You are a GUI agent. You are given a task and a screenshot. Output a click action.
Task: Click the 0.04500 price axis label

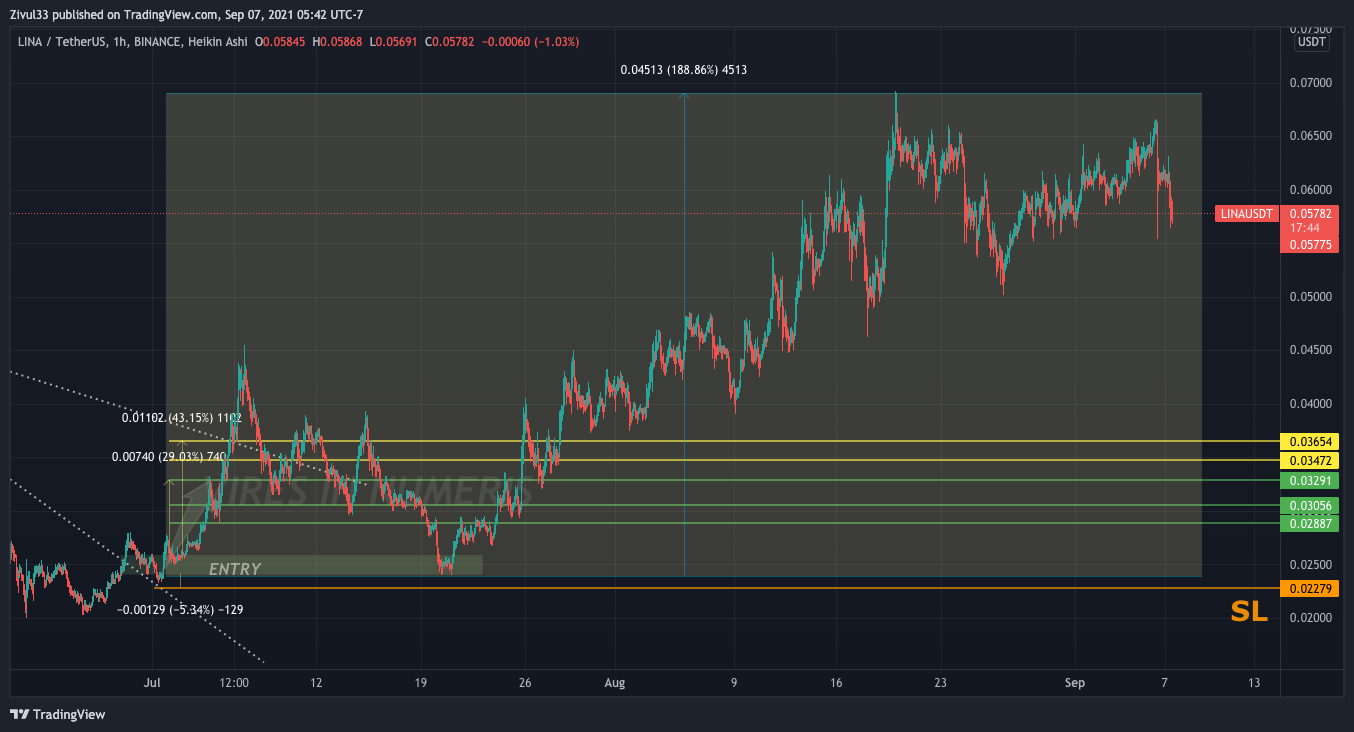click(x=1309, y=350)
